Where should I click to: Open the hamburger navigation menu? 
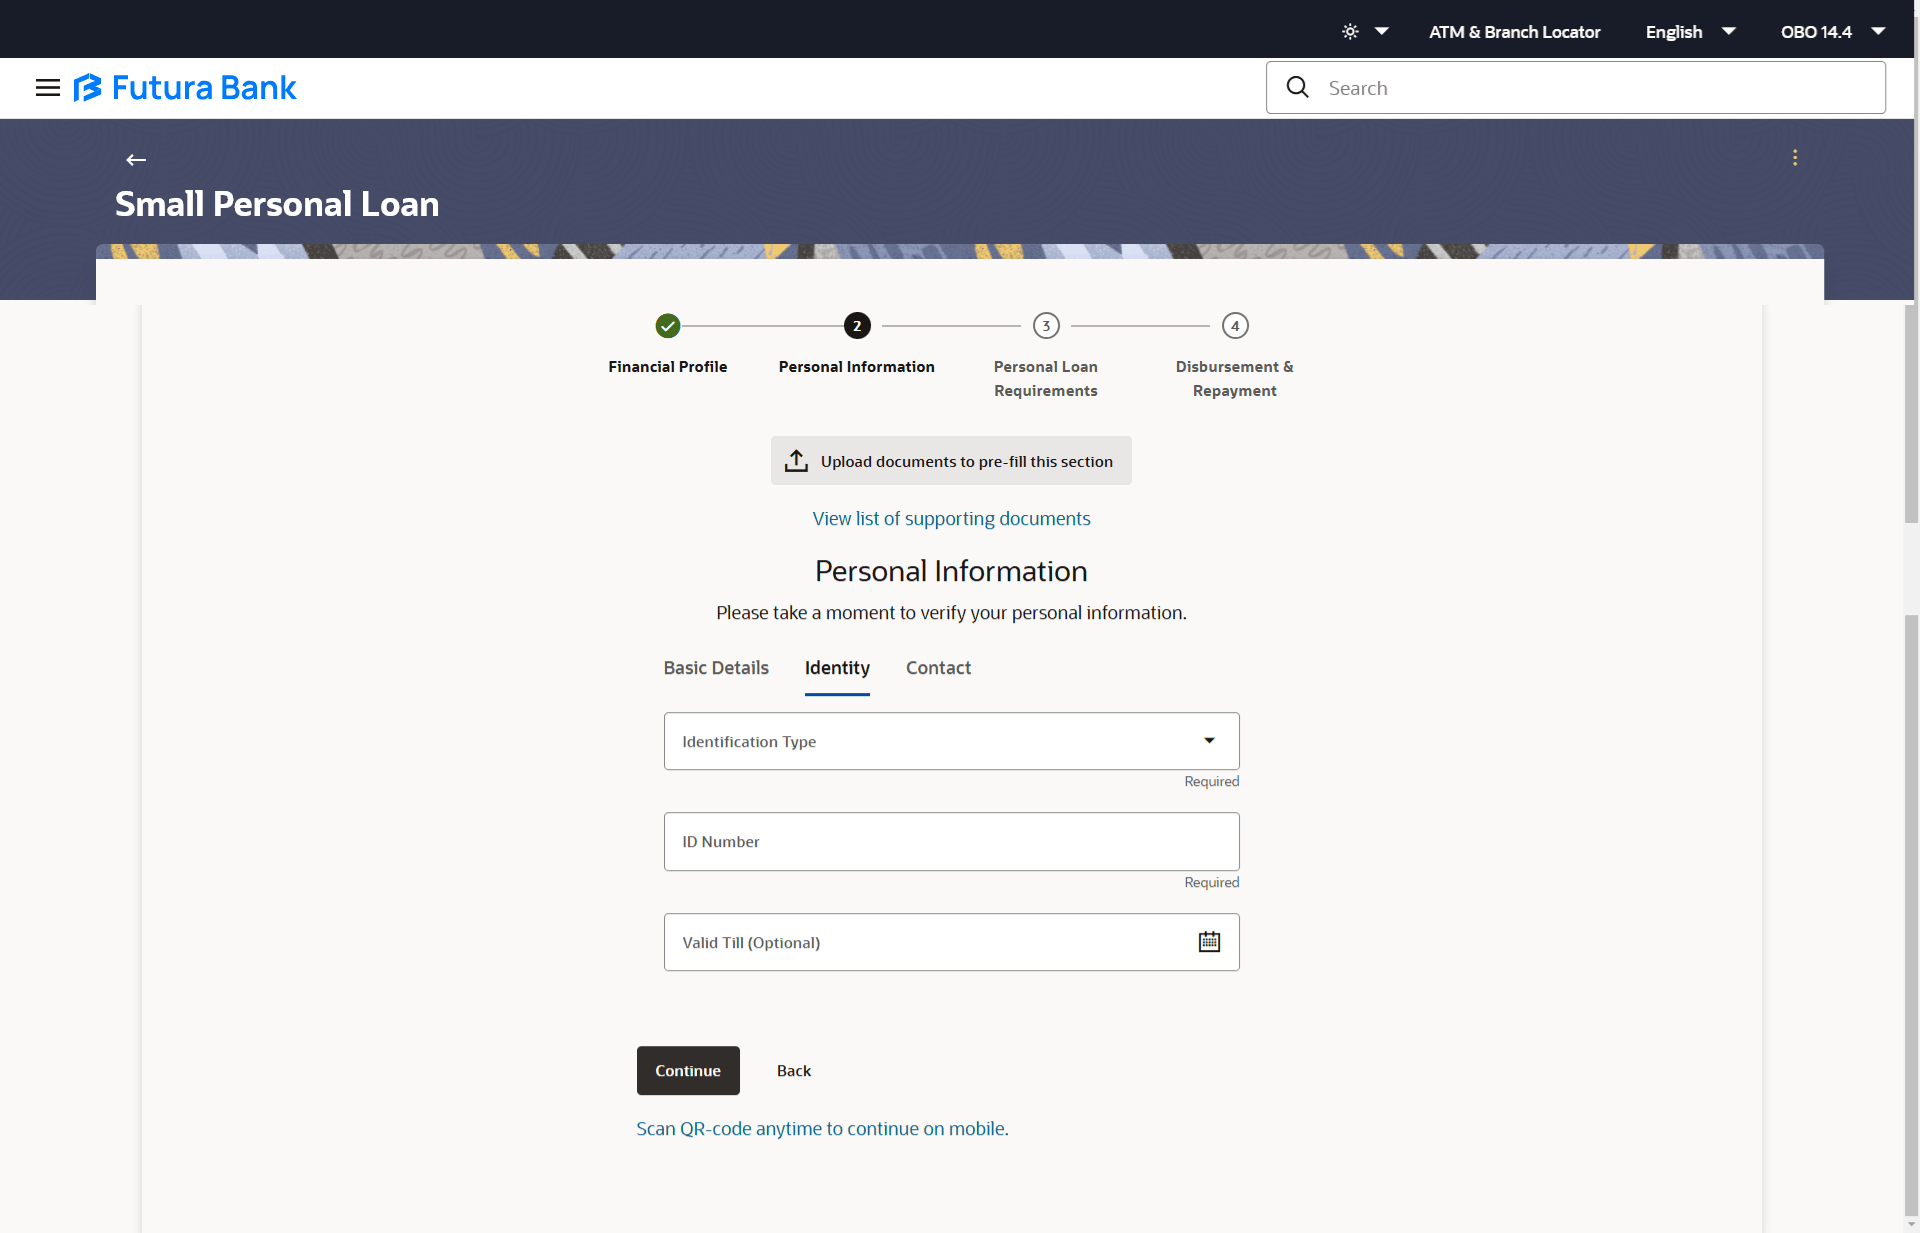(47, 88)
